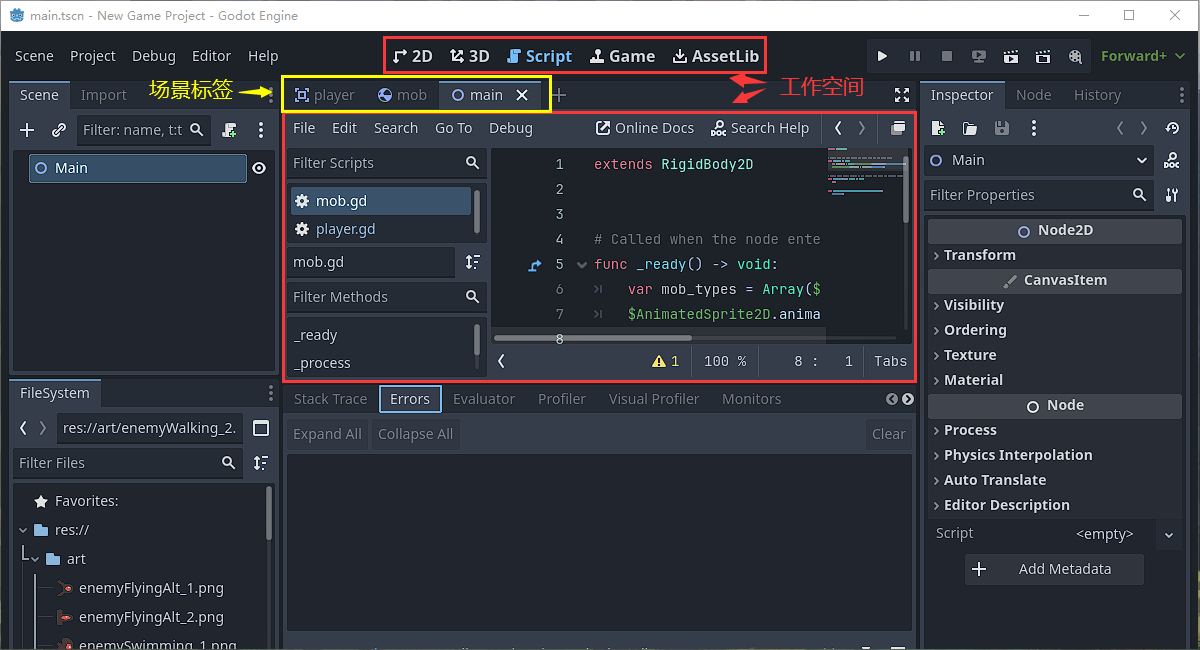1200x650 pixels.
Task: Open documentation for the Main object
Action: [x=1171, y=160]
